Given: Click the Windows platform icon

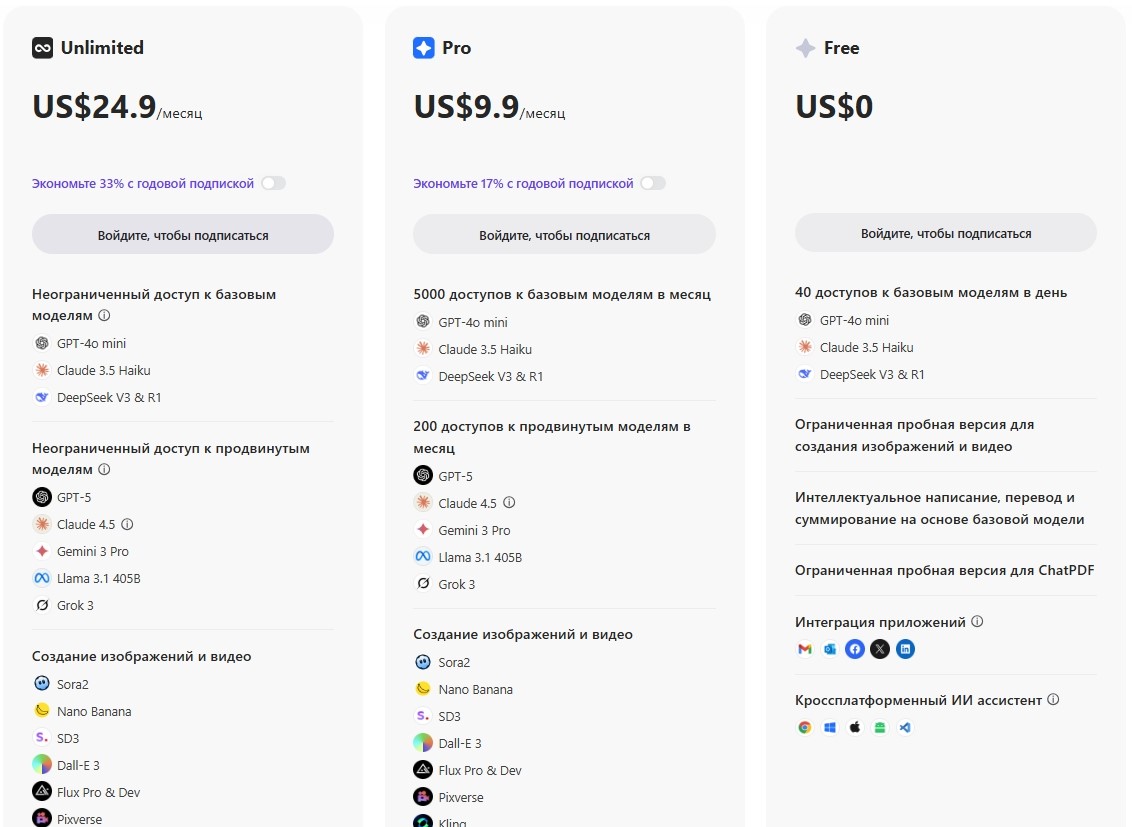Looking at the screenshot, I should pyautogui.click(x=830, y=727).
